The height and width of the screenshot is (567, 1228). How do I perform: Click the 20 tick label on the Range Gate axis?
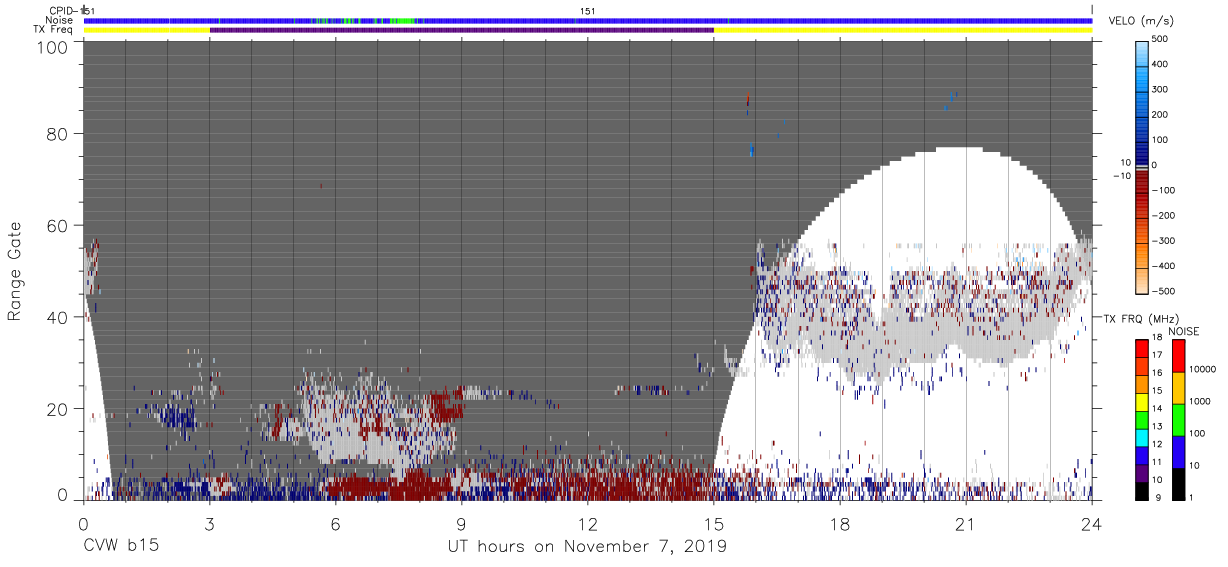(59, 409)
